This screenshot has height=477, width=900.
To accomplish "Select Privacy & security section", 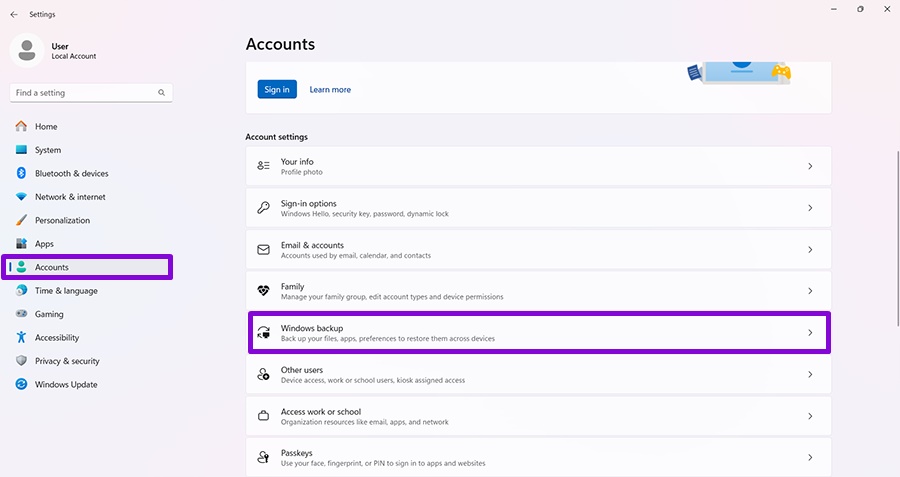I will 67,361.
